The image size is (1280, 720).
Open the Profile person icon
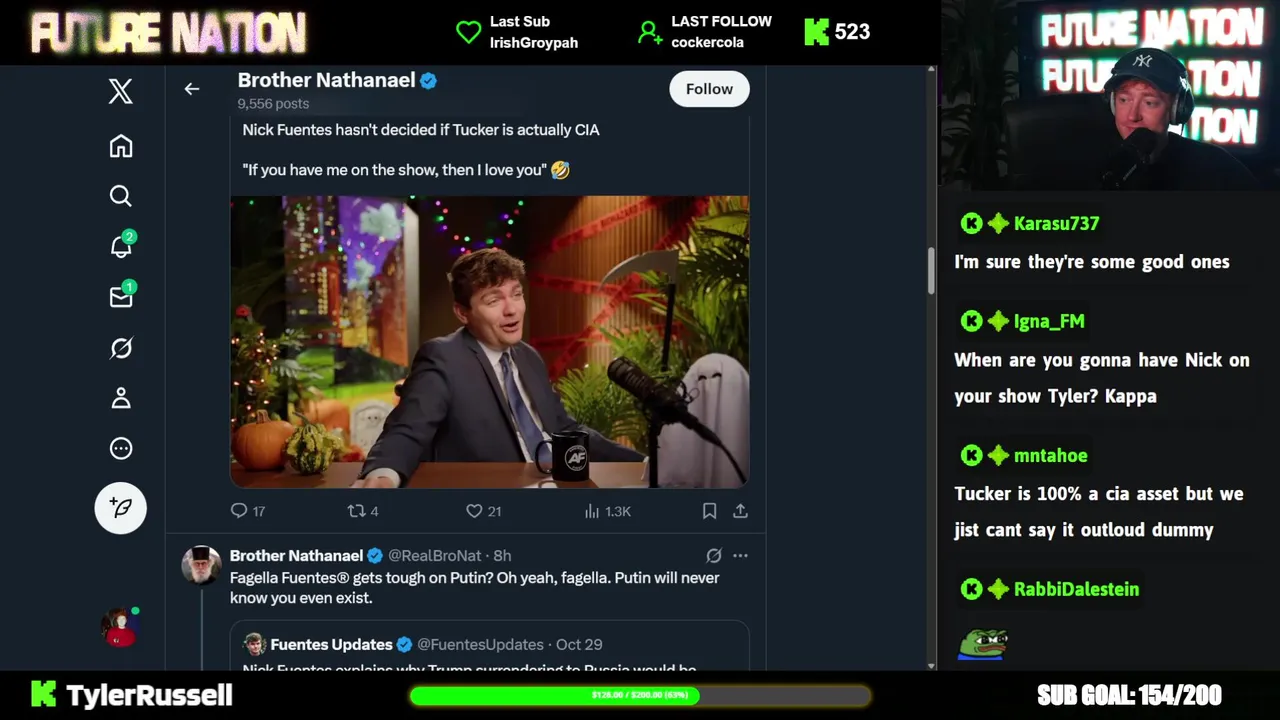121,398
